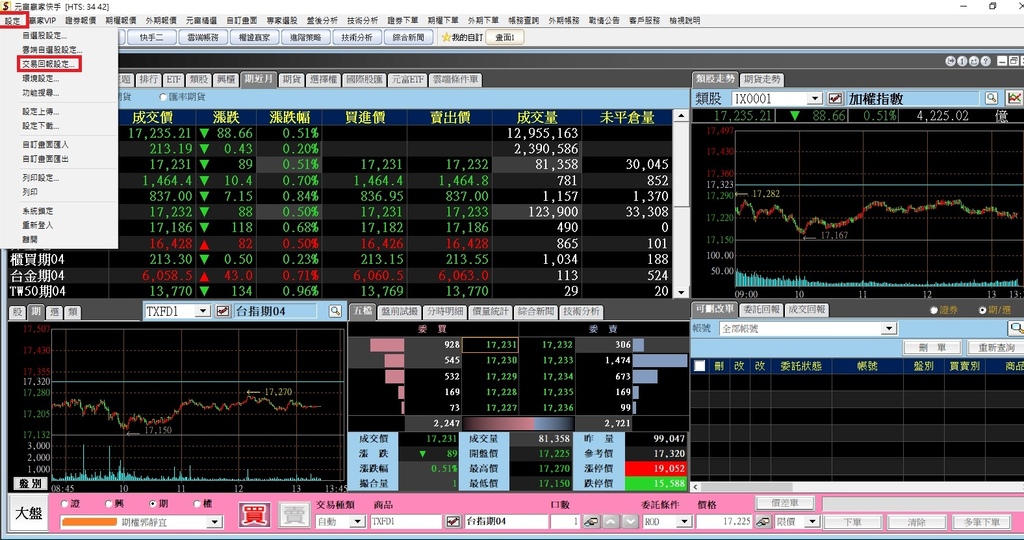Screen dimensions: 1024x540
Task: Tick the checkbox next to IX0001 dropdown
Action: (x=835, y=98)
